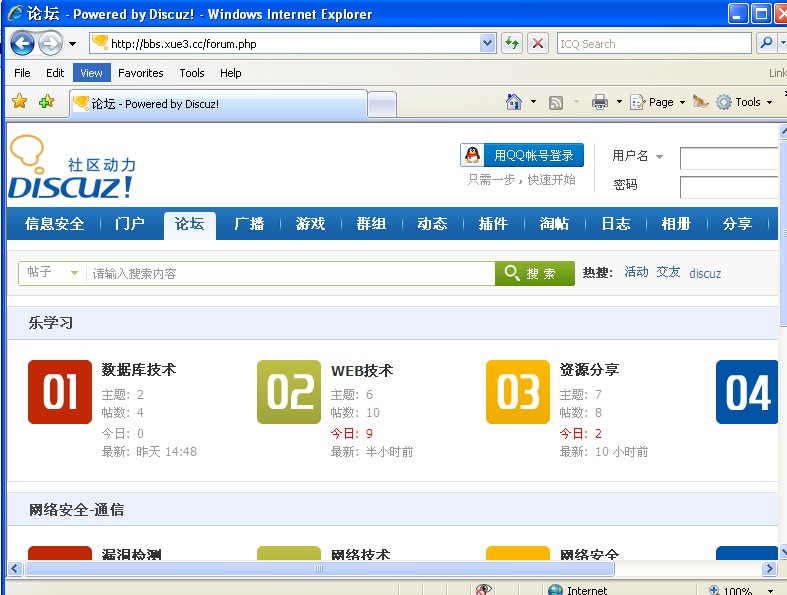The image size is (787, 595).
Task: Click the red Stop loading icon
Action: tap(538, 43)
